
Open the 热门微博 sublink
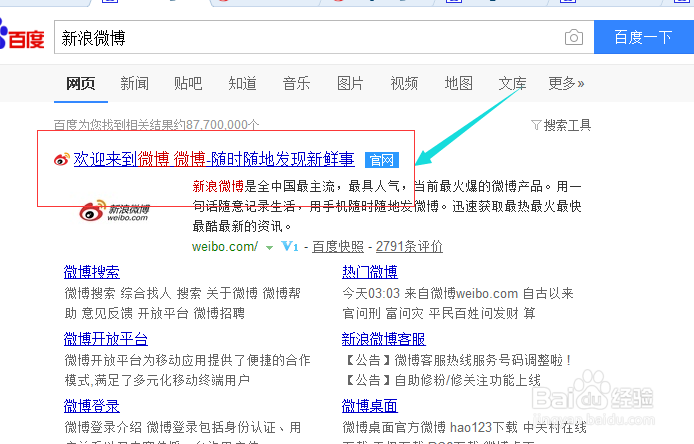[x=370, y=272]
